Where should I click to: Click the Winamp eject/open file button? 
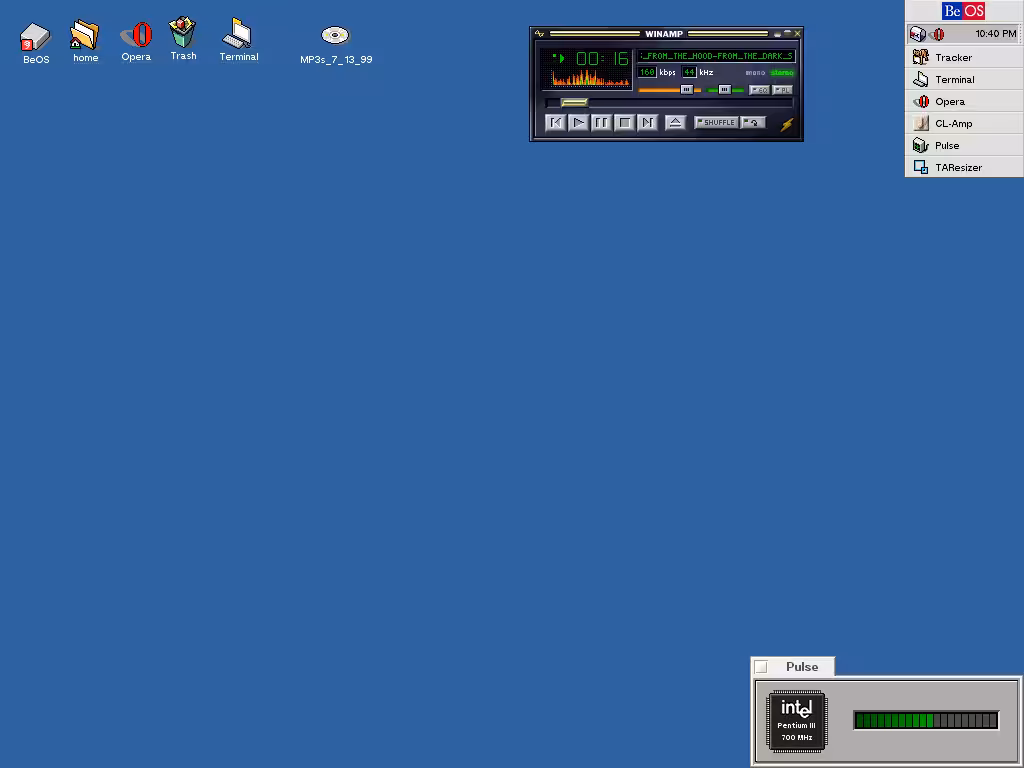675,123
